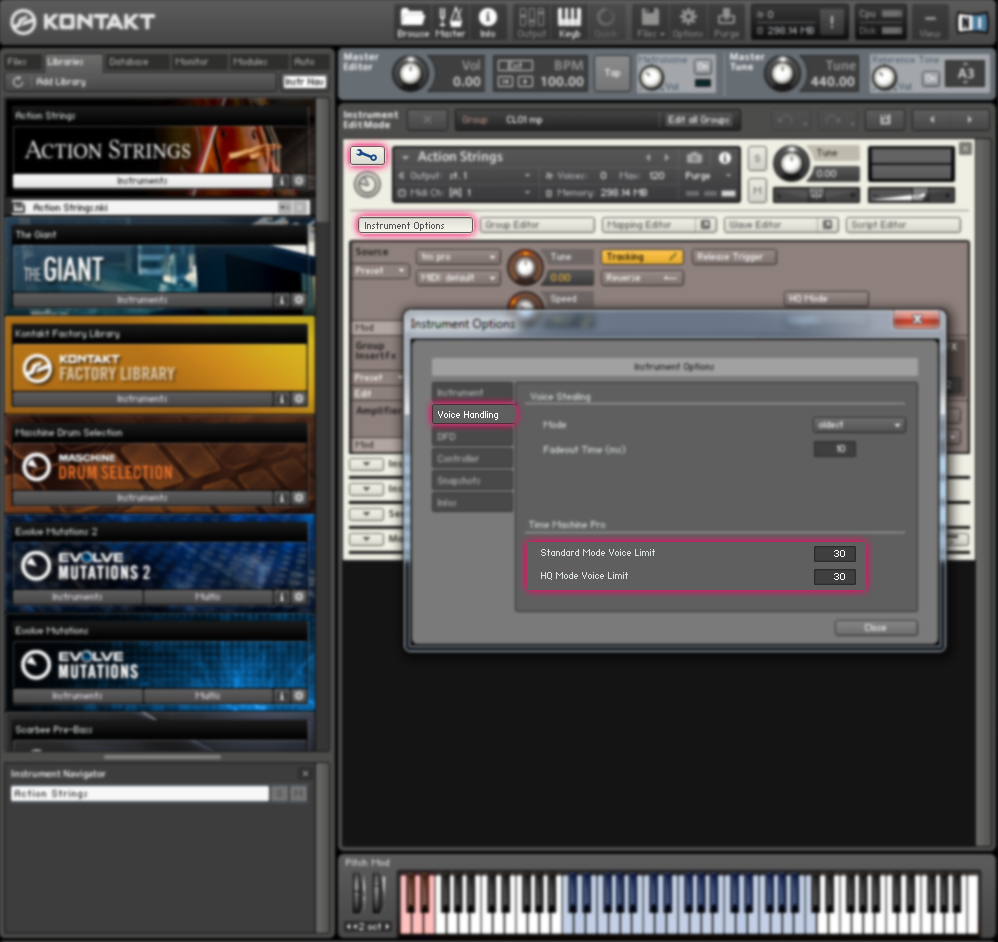Click the Master Editor Vol knob

[408, 73]
